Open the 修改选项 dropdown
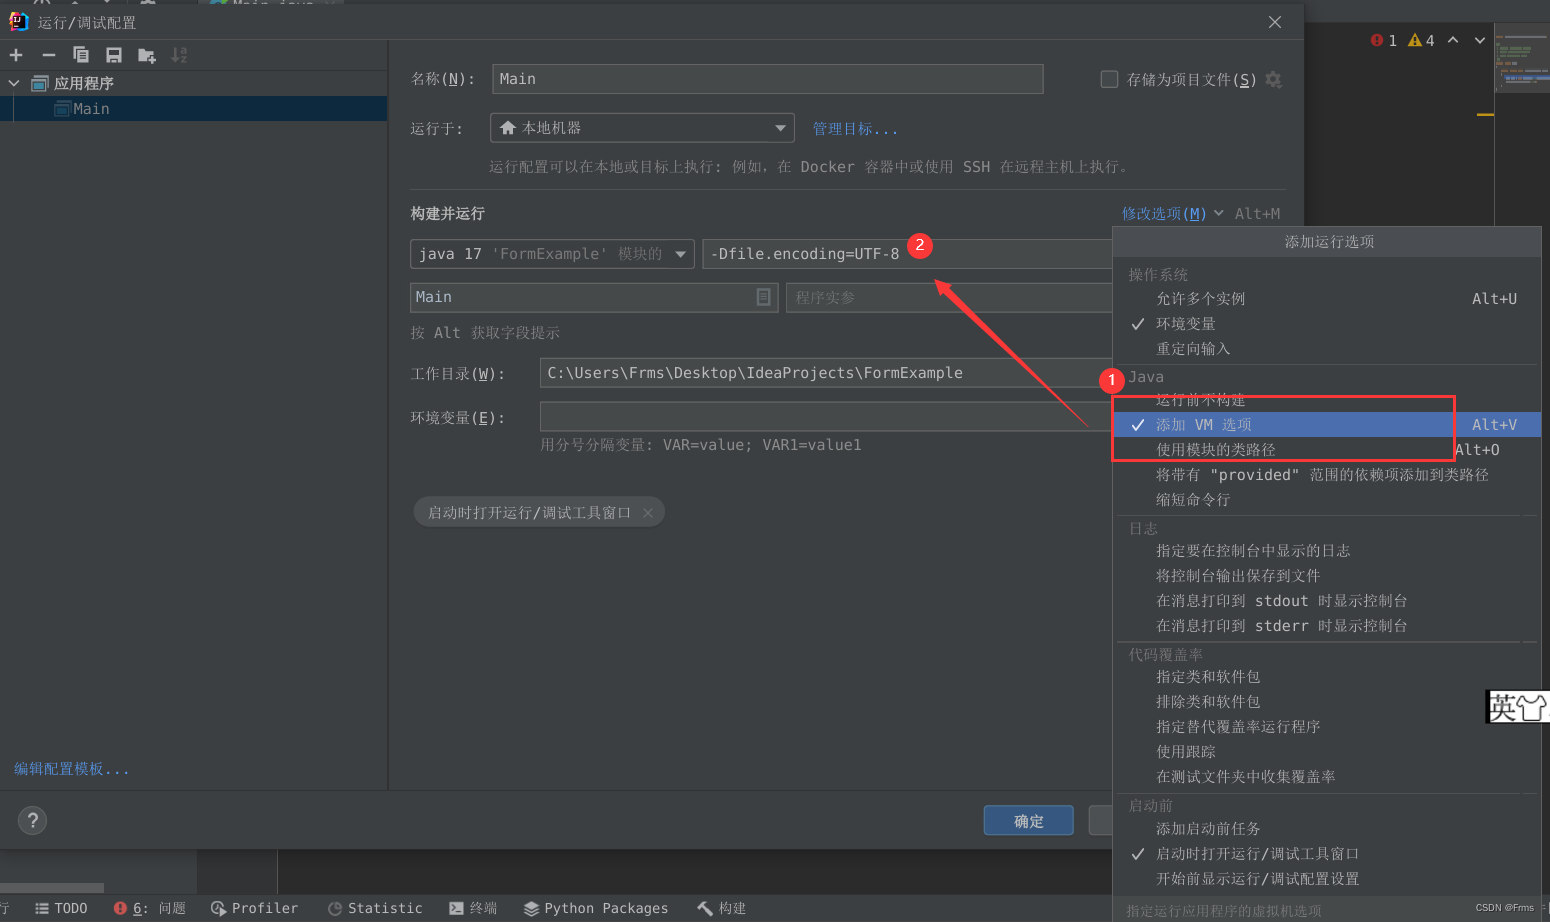This screenshot has height=922, width=1550. [1172, 214]
